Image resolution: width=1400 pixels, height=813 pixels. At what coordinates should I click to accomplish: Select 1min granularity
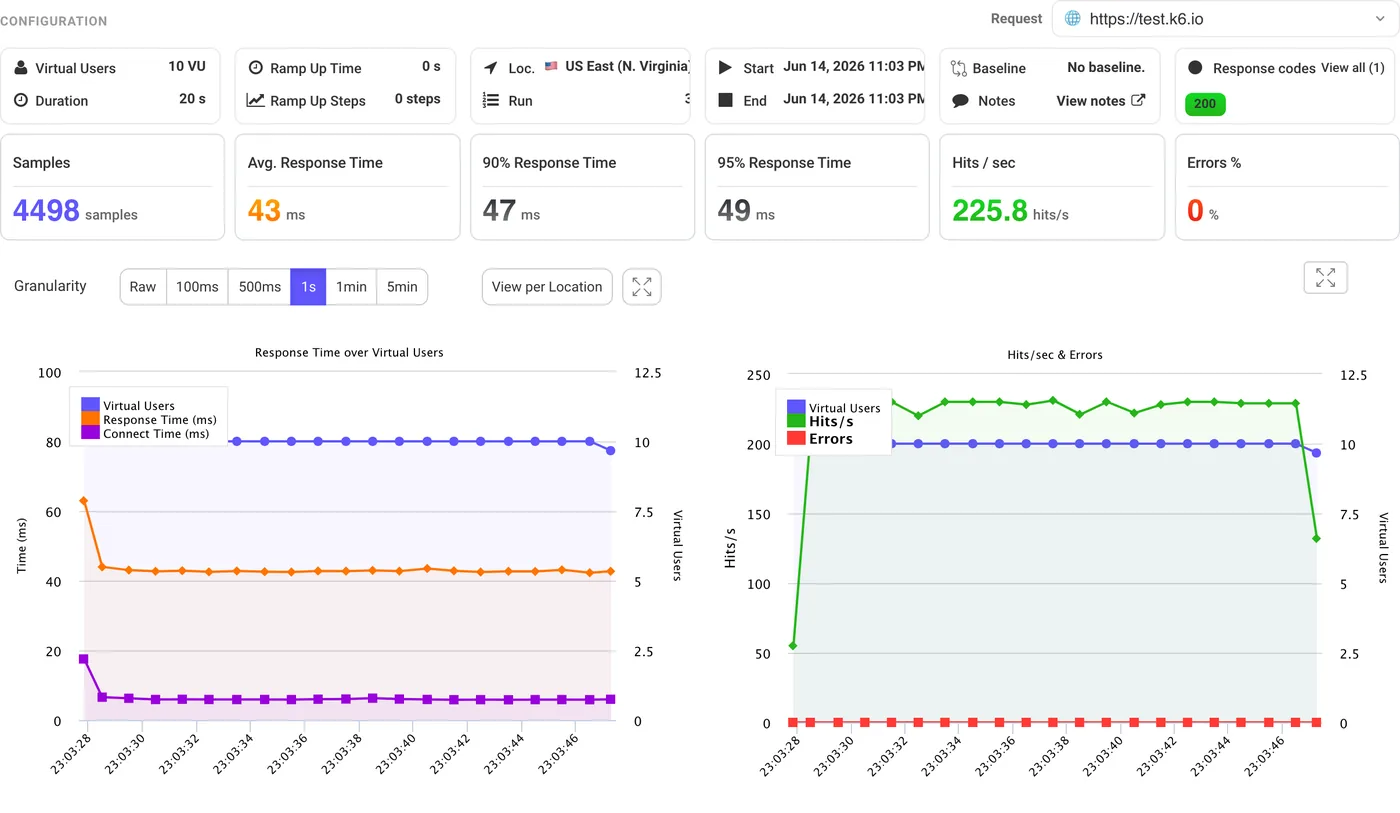point(351,287)
